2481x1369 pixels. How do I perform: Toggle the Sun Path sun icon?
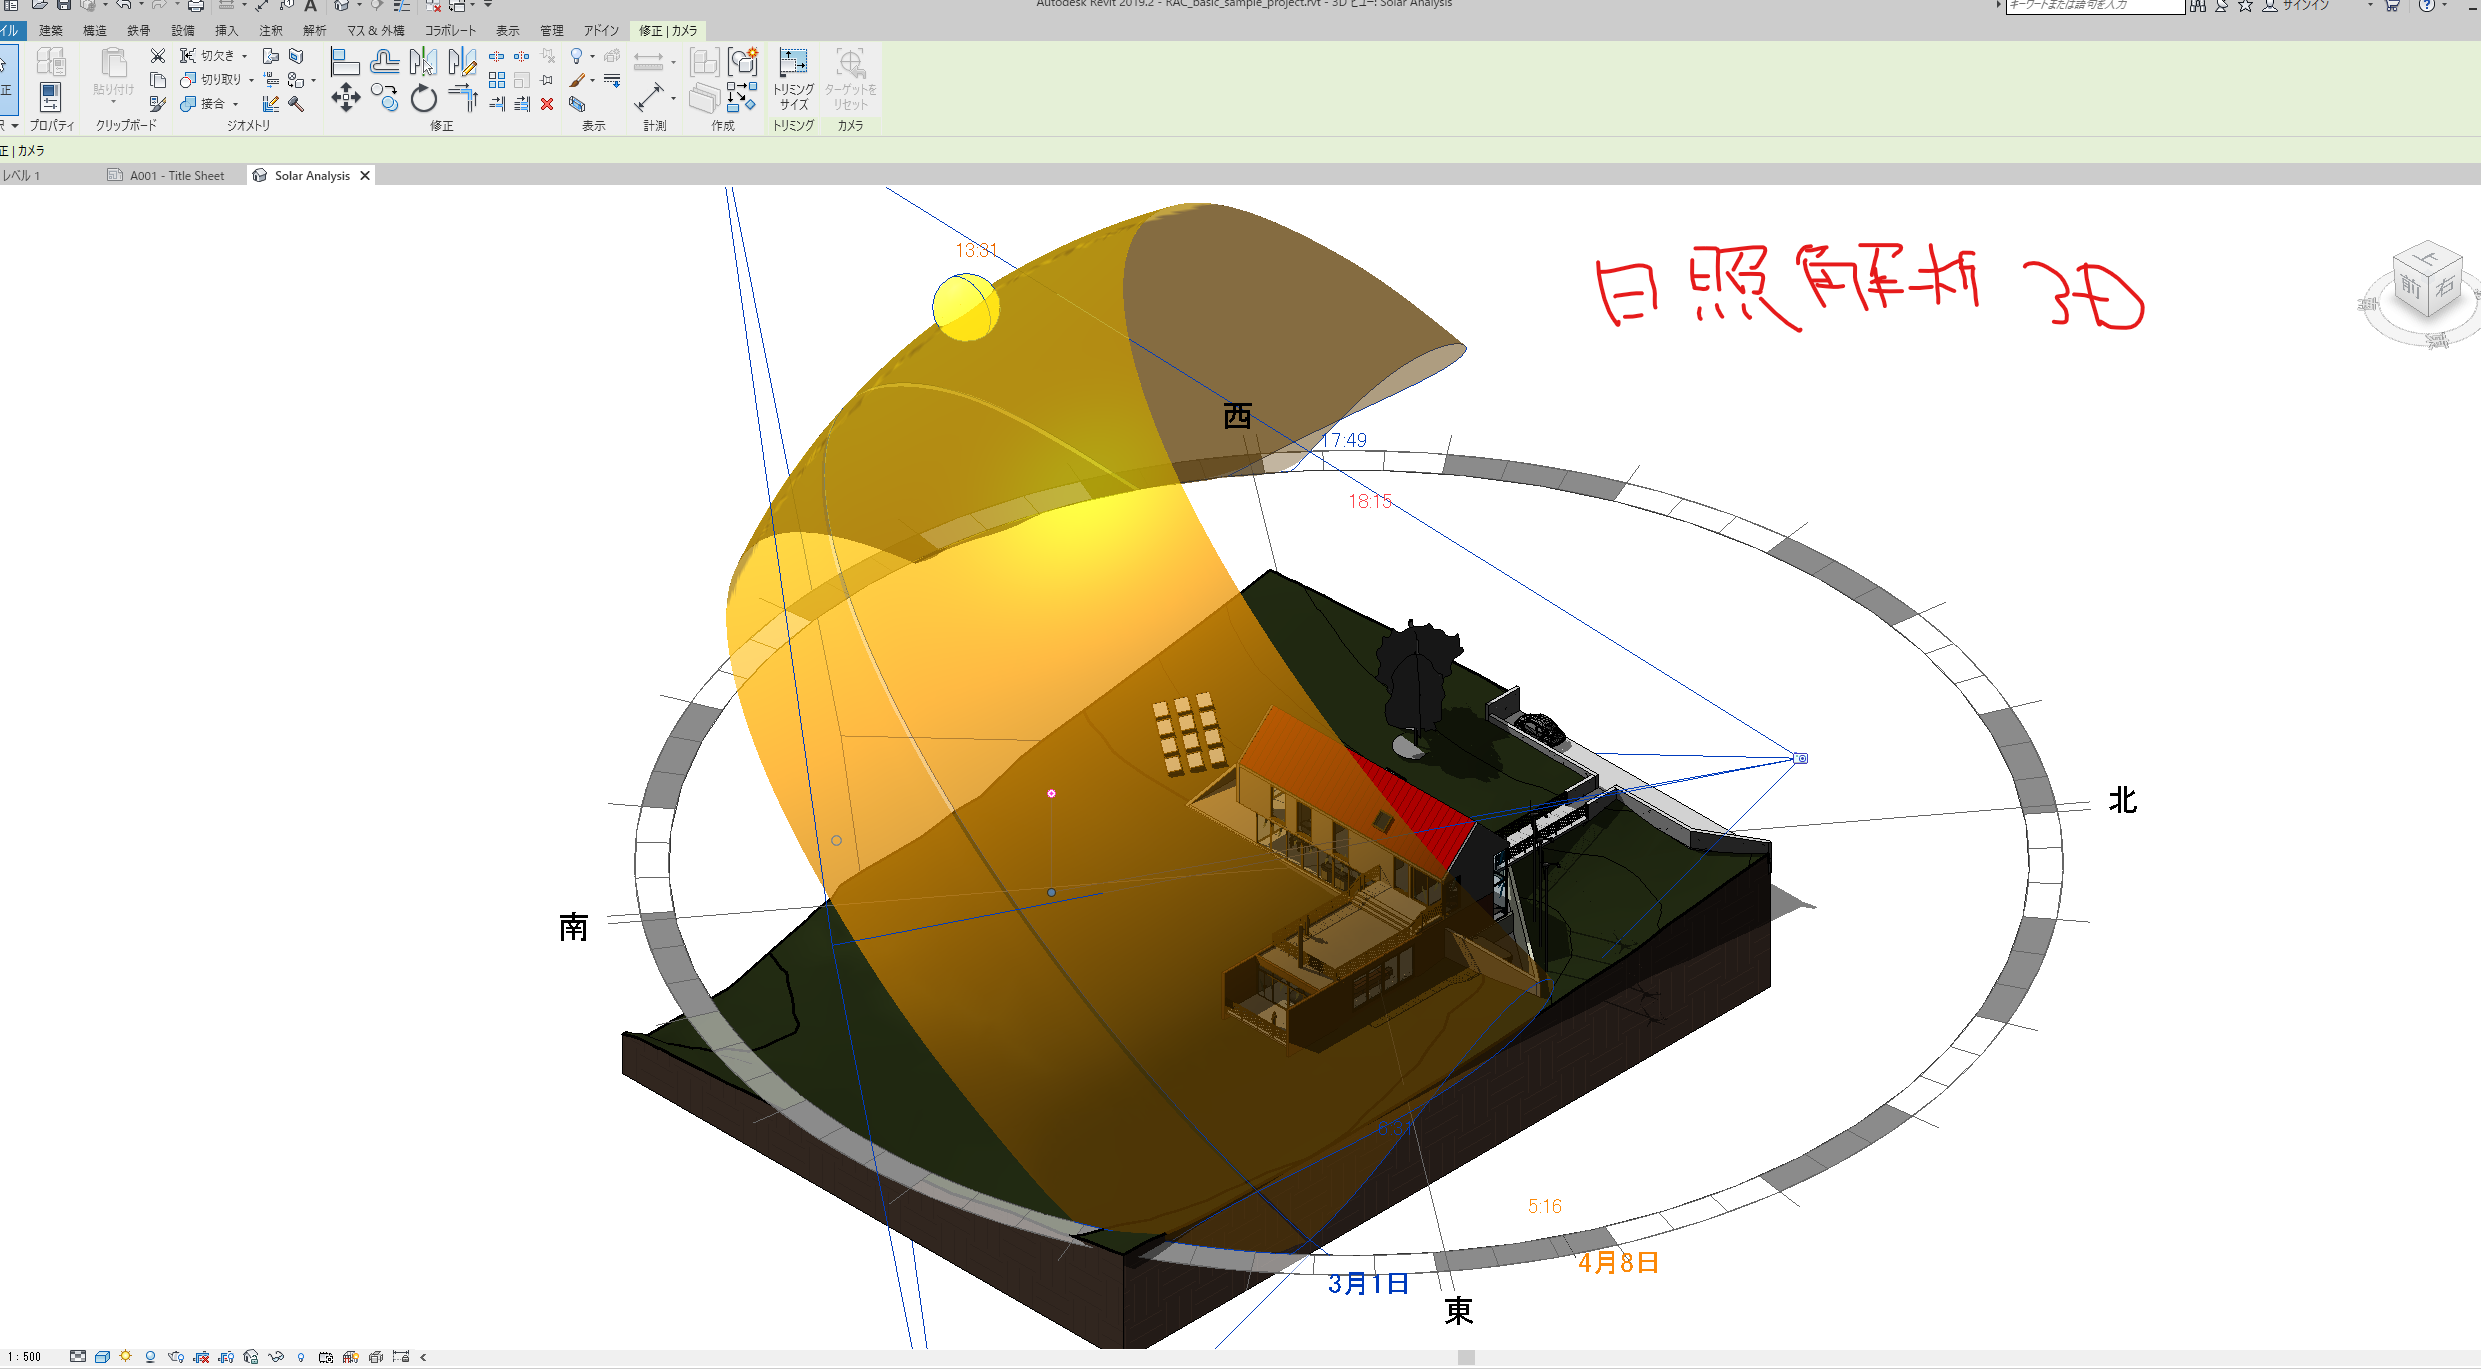point(125,1357)
